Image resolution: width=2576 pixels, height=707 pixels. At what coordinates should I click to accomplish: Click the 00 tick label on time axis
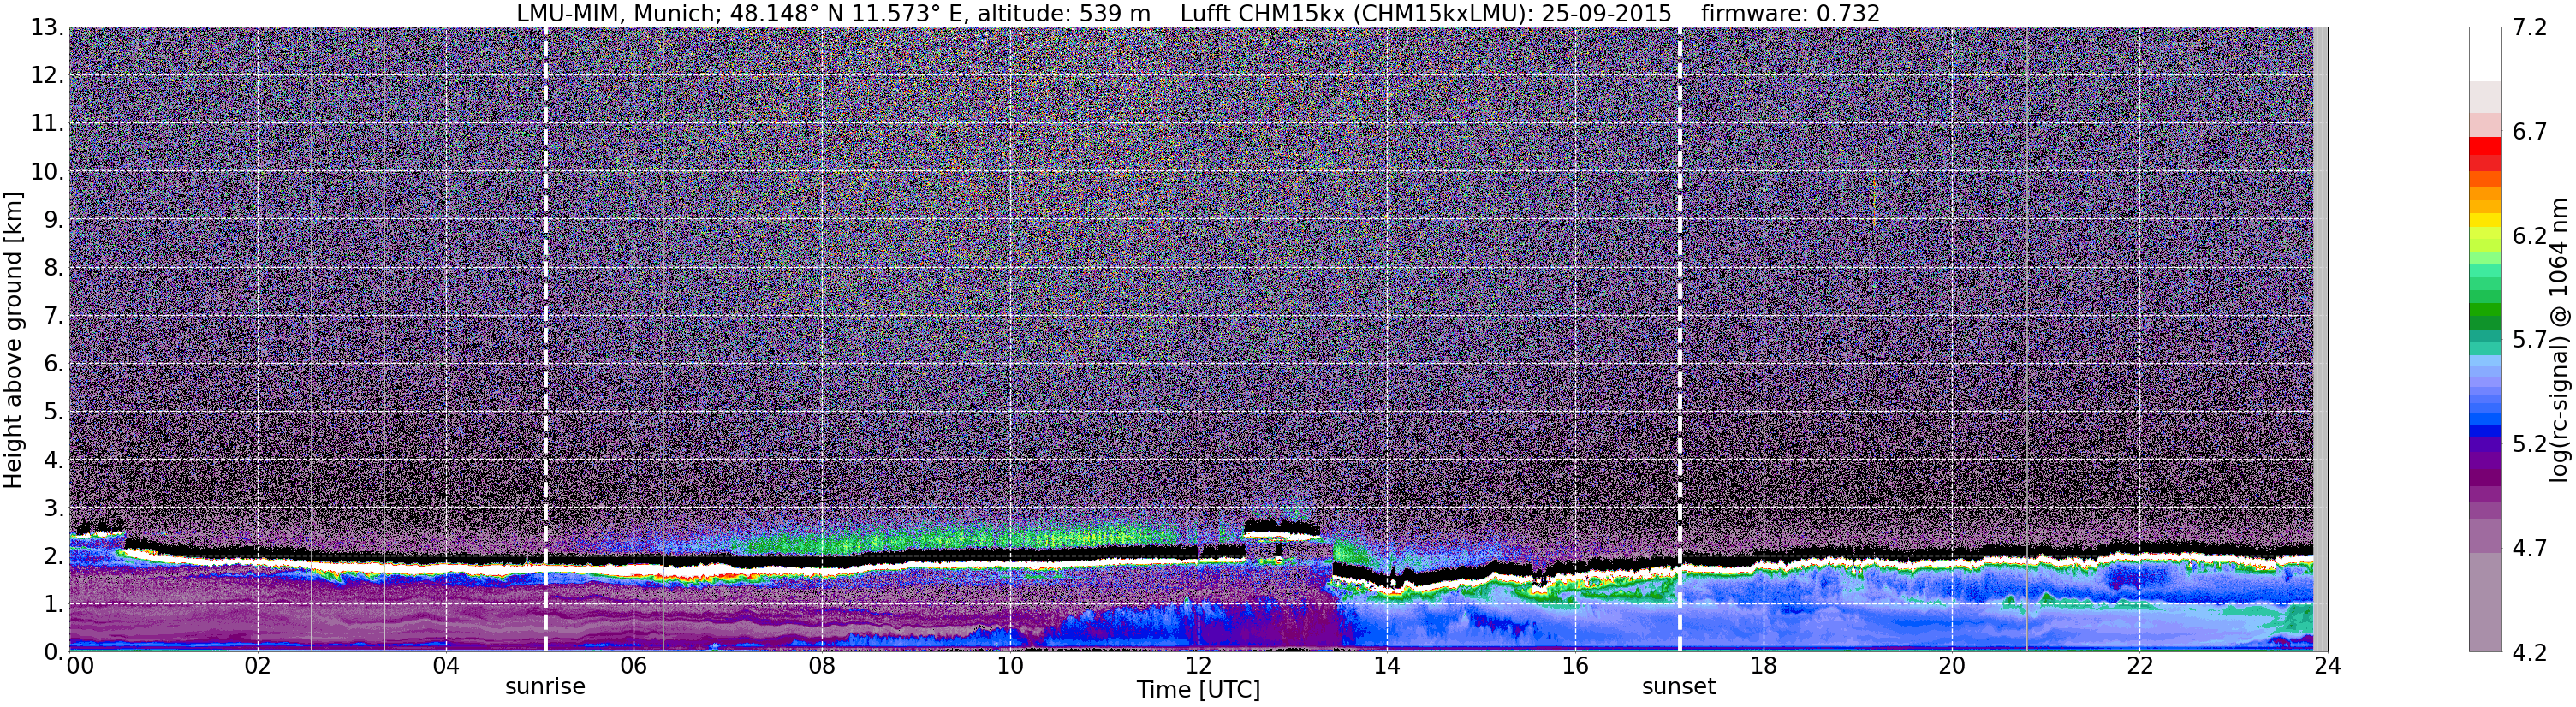[80, 666]
